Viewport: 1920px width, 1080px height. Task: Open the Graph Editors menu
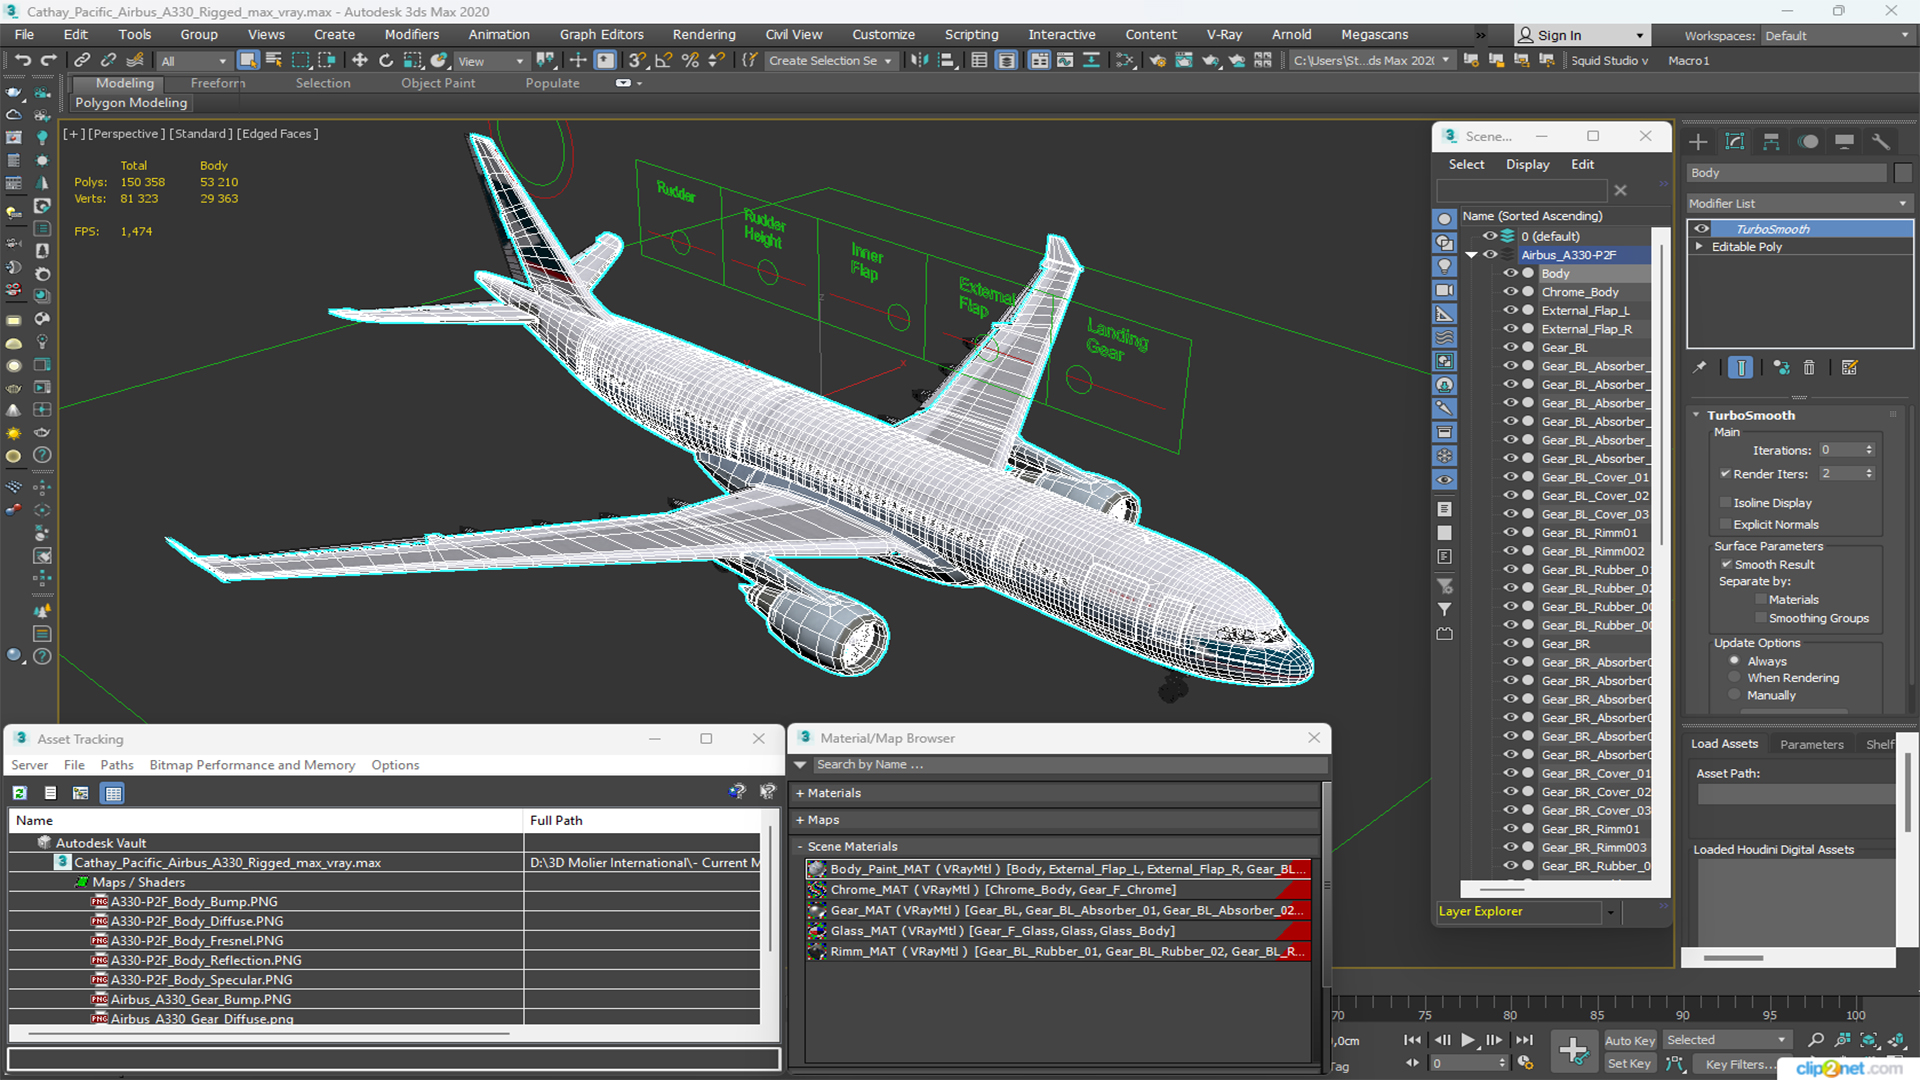pyautogui.click(x=601, y=34)
